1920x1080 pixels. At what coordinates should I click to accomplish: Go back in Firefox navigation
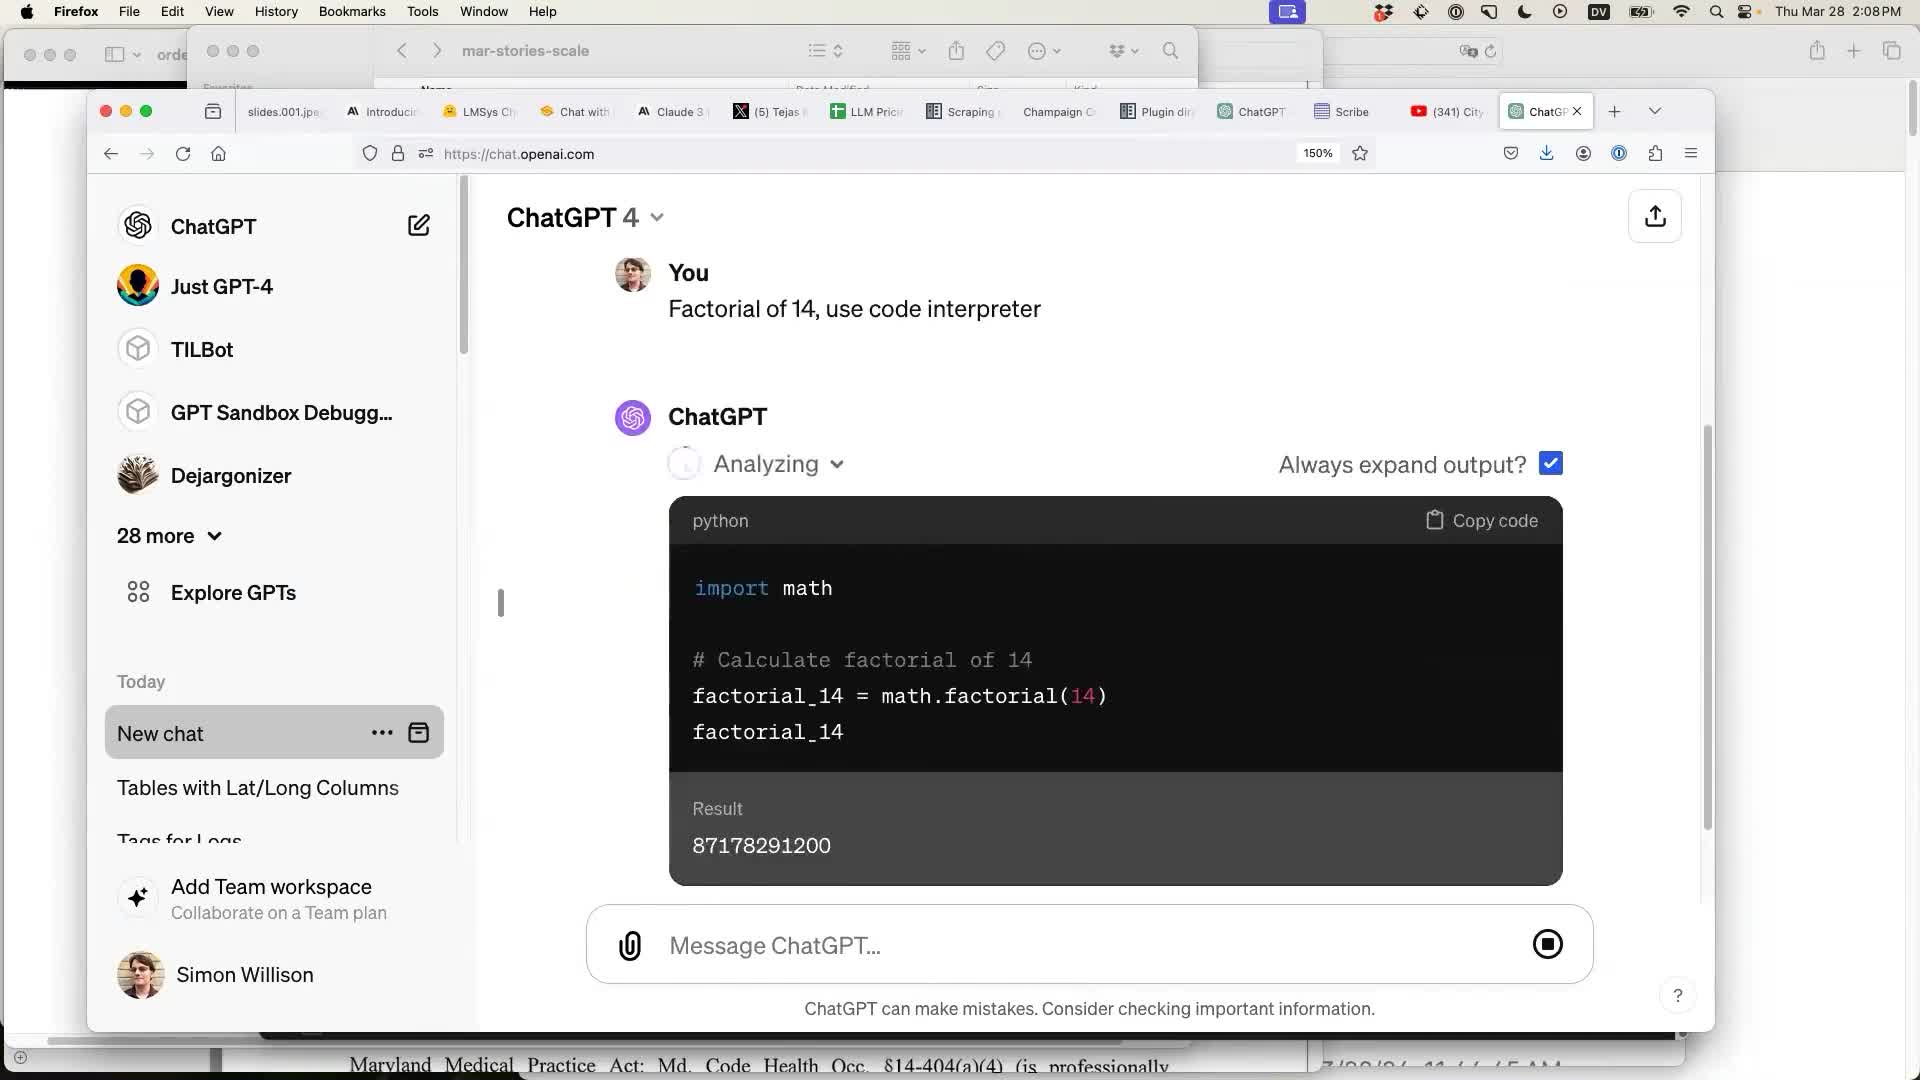point(111,154)
